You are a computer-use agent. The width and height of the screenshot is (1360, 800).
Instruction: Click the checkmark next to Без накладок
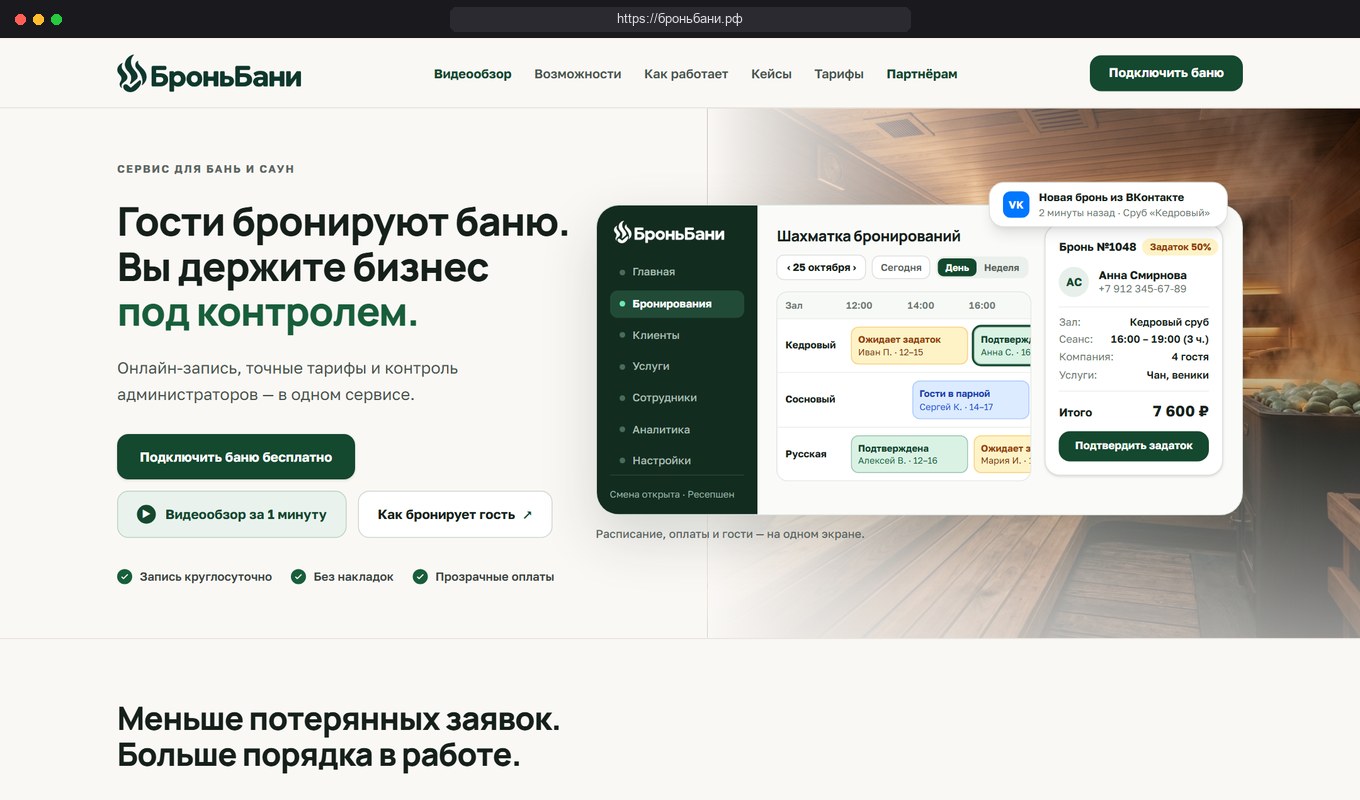click(298, 577)
